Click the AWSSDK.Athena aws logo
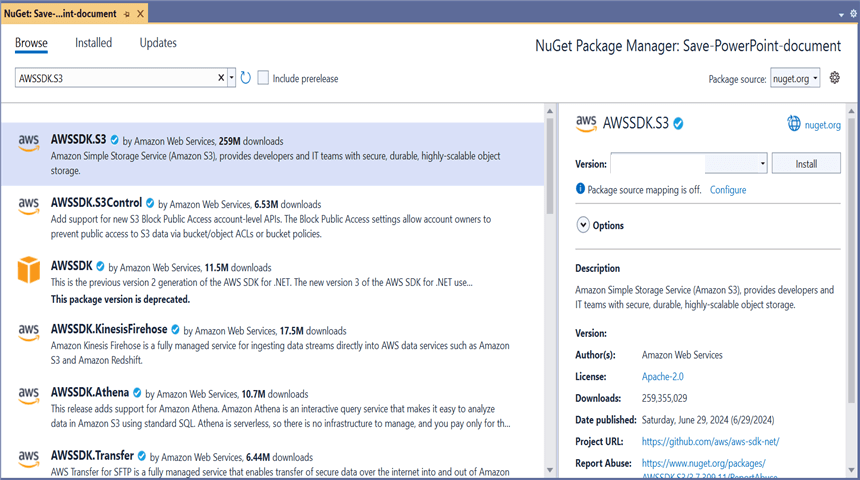Image resolution: width=860 pixels, height=480 pixels. [29, 395]
